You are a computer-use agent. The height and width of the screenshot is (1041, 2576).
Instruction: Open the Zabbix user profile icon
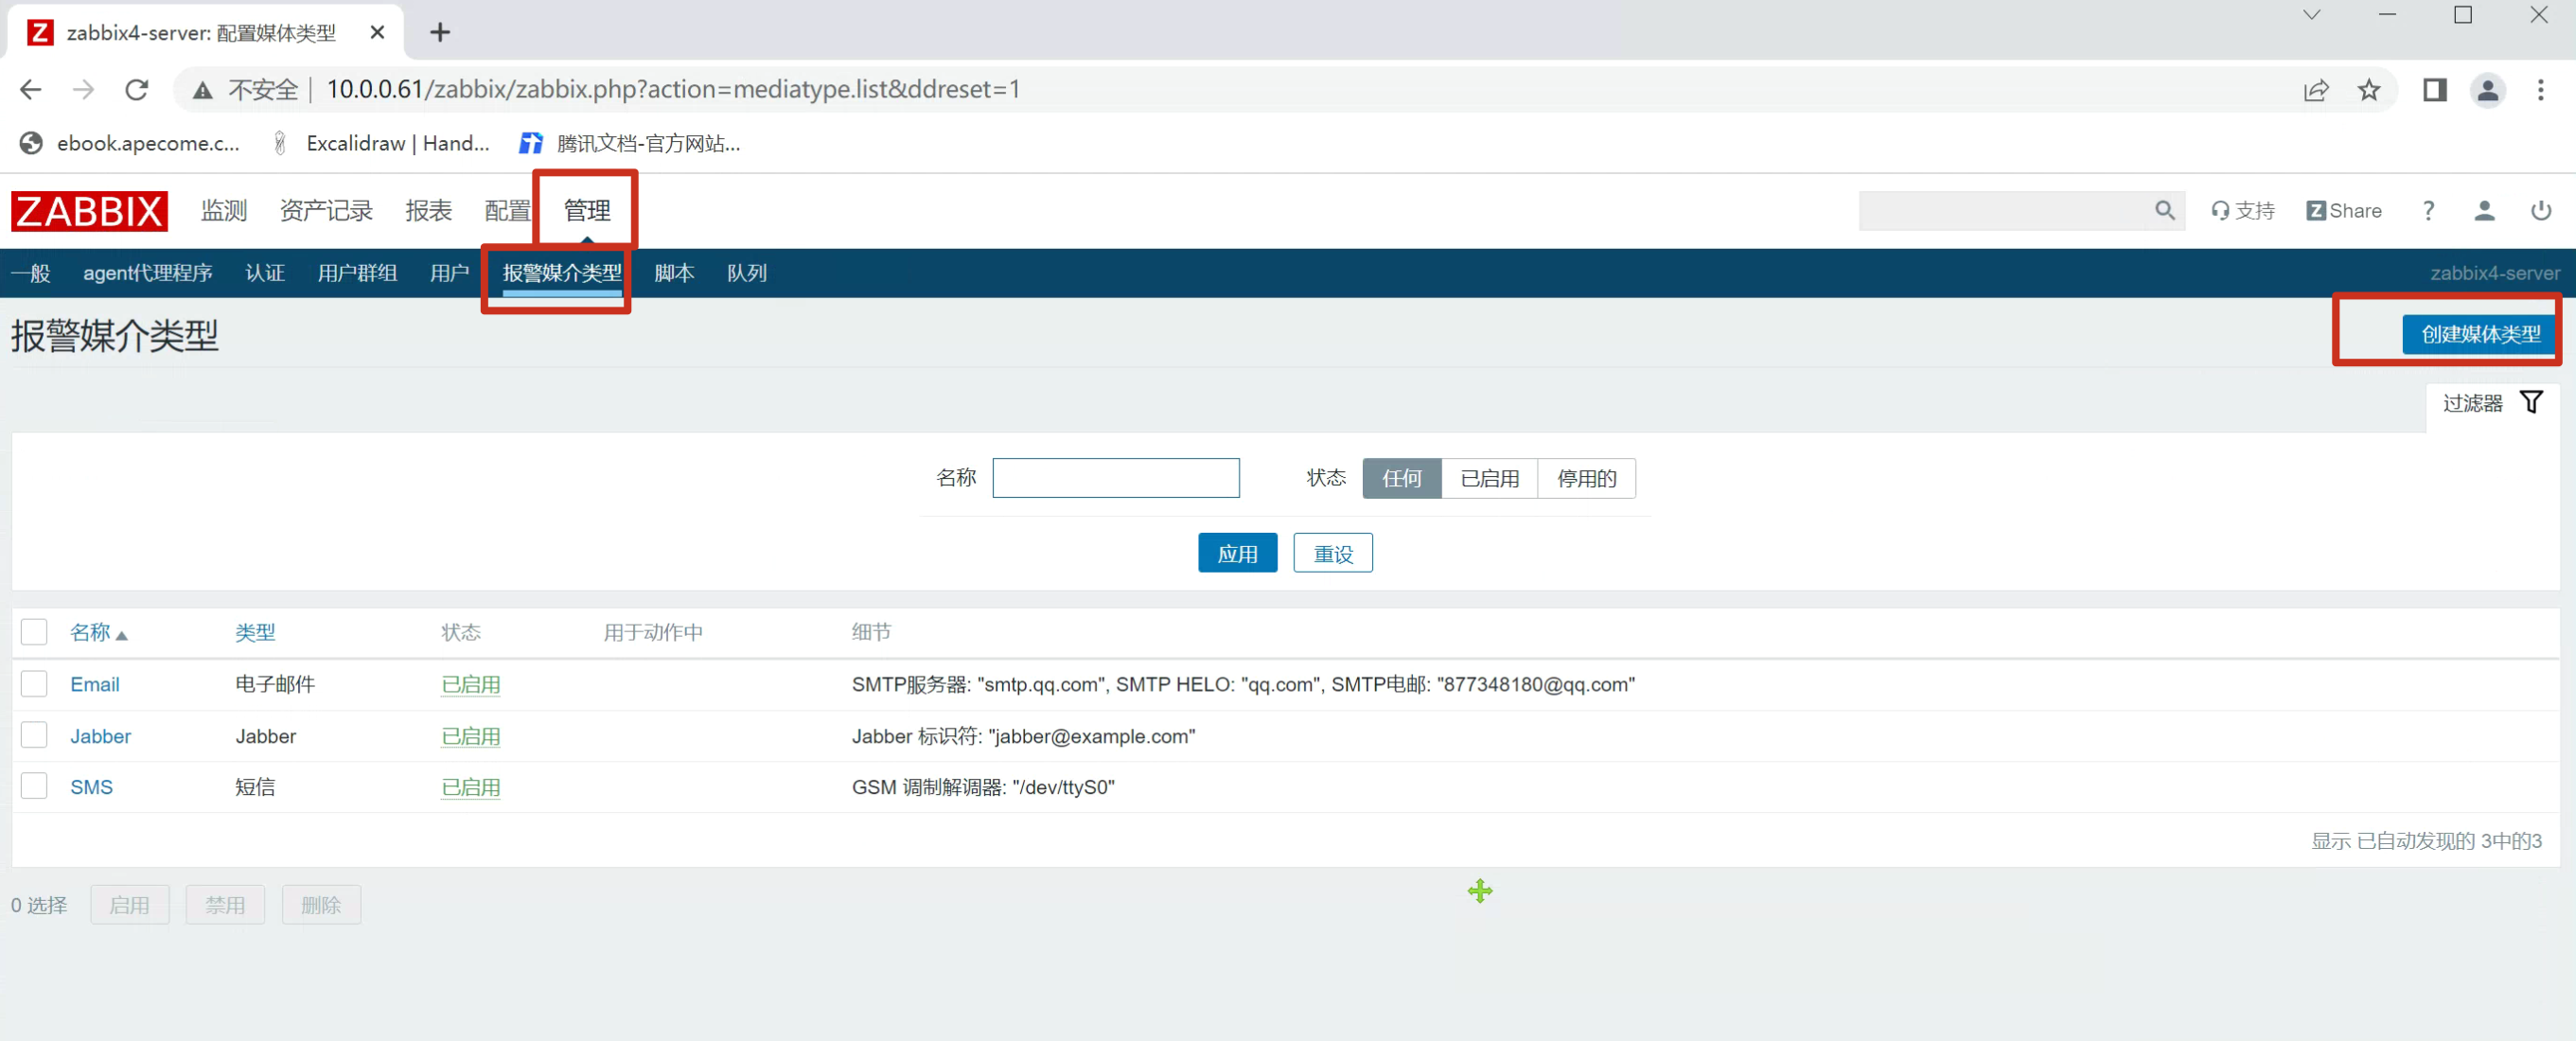coord(2484,210)
